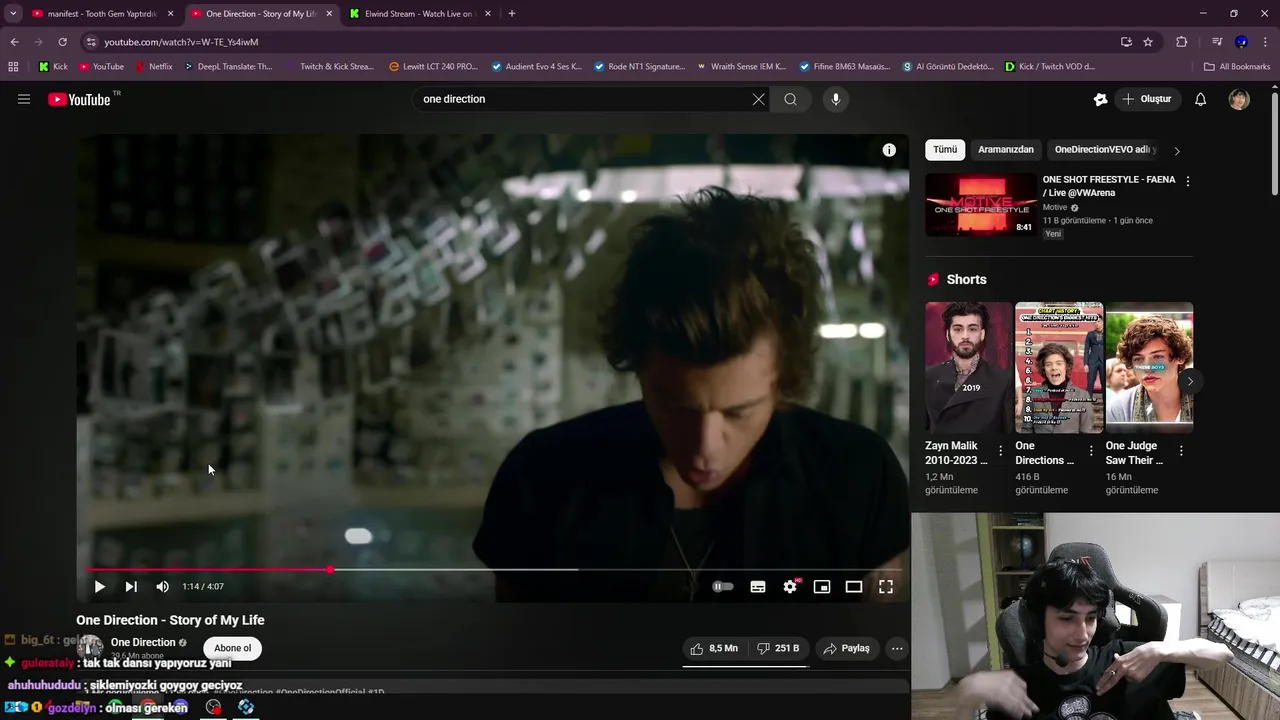Open options for One Directions short

pos(1091,451)
